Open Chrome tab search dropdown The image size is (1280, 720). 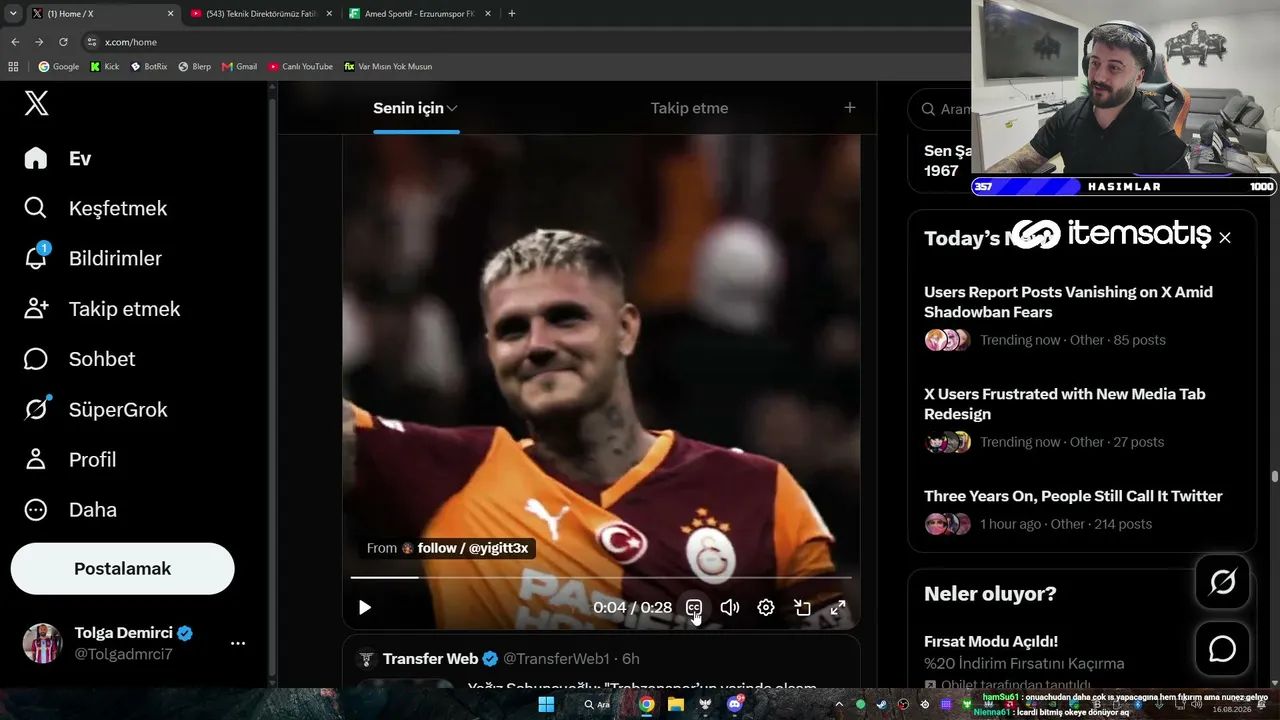13,14
